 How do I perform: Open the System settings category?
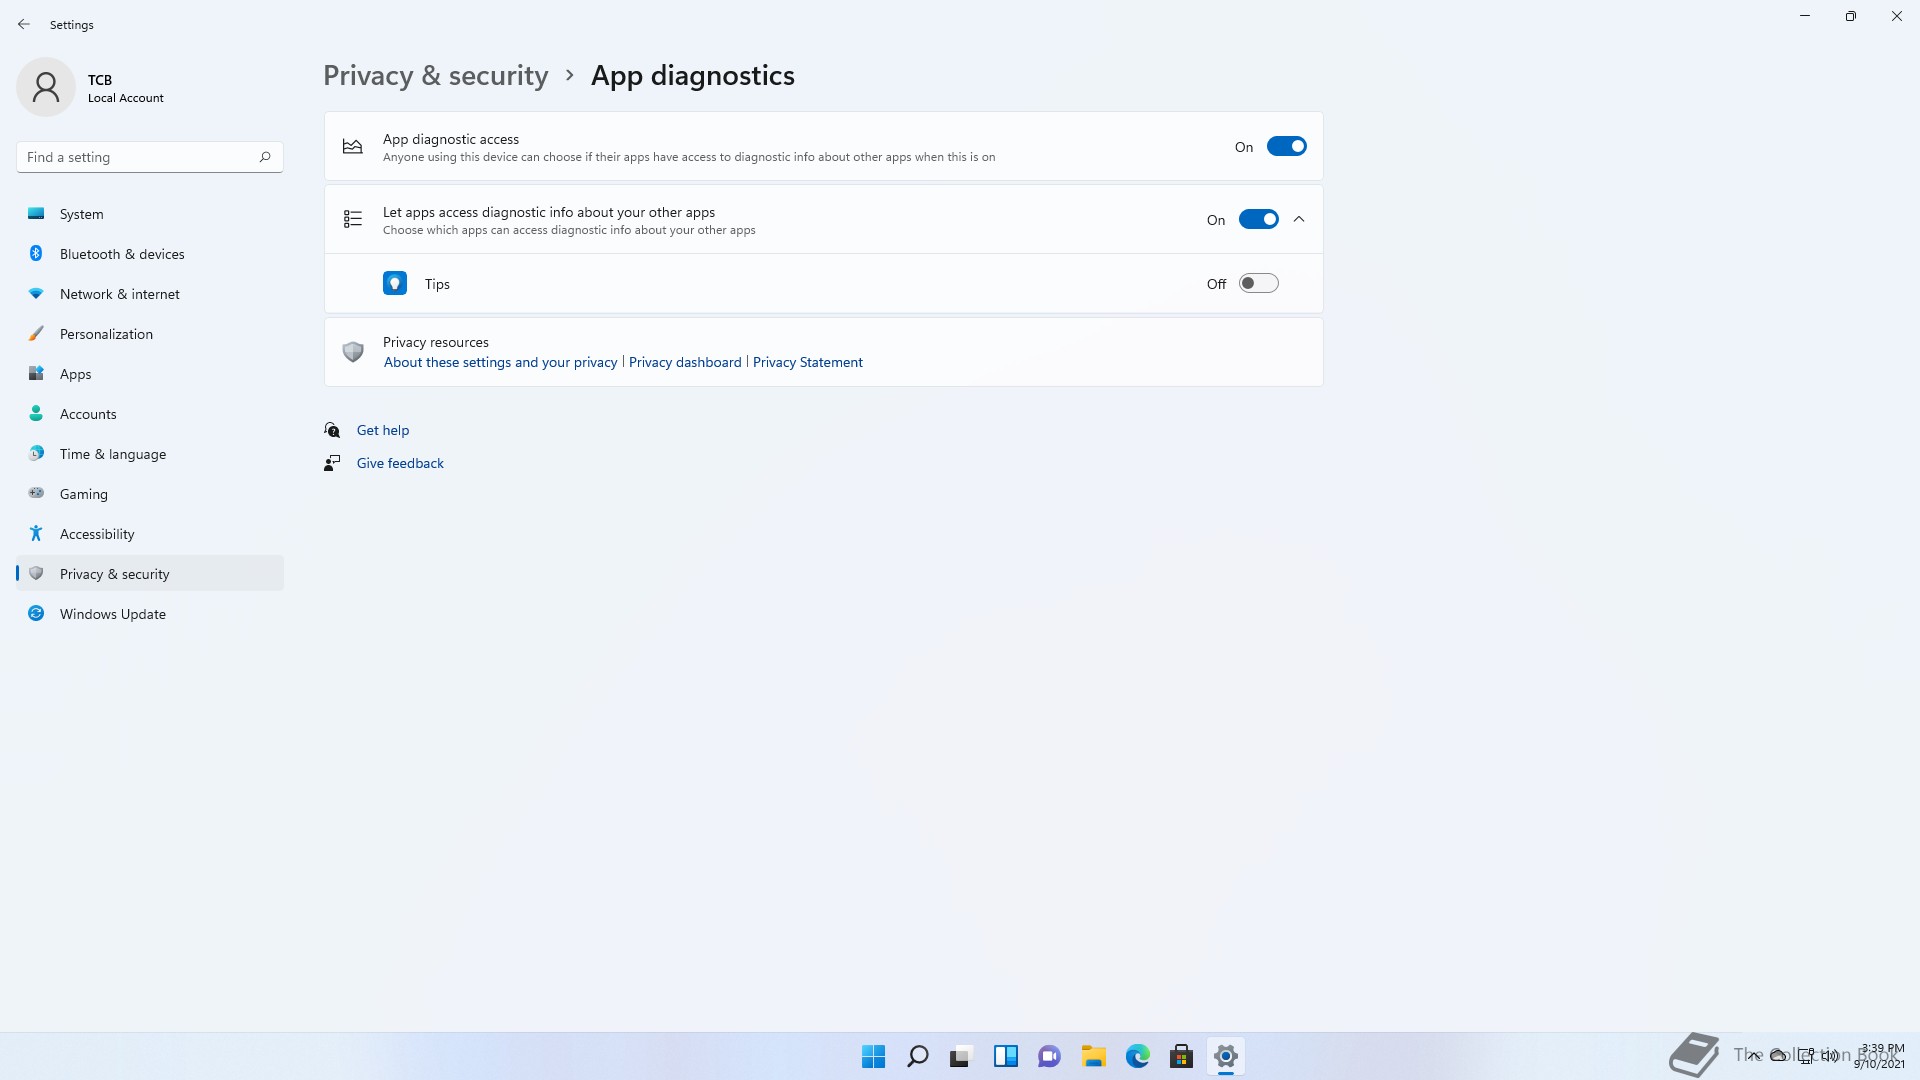(150, 214)
